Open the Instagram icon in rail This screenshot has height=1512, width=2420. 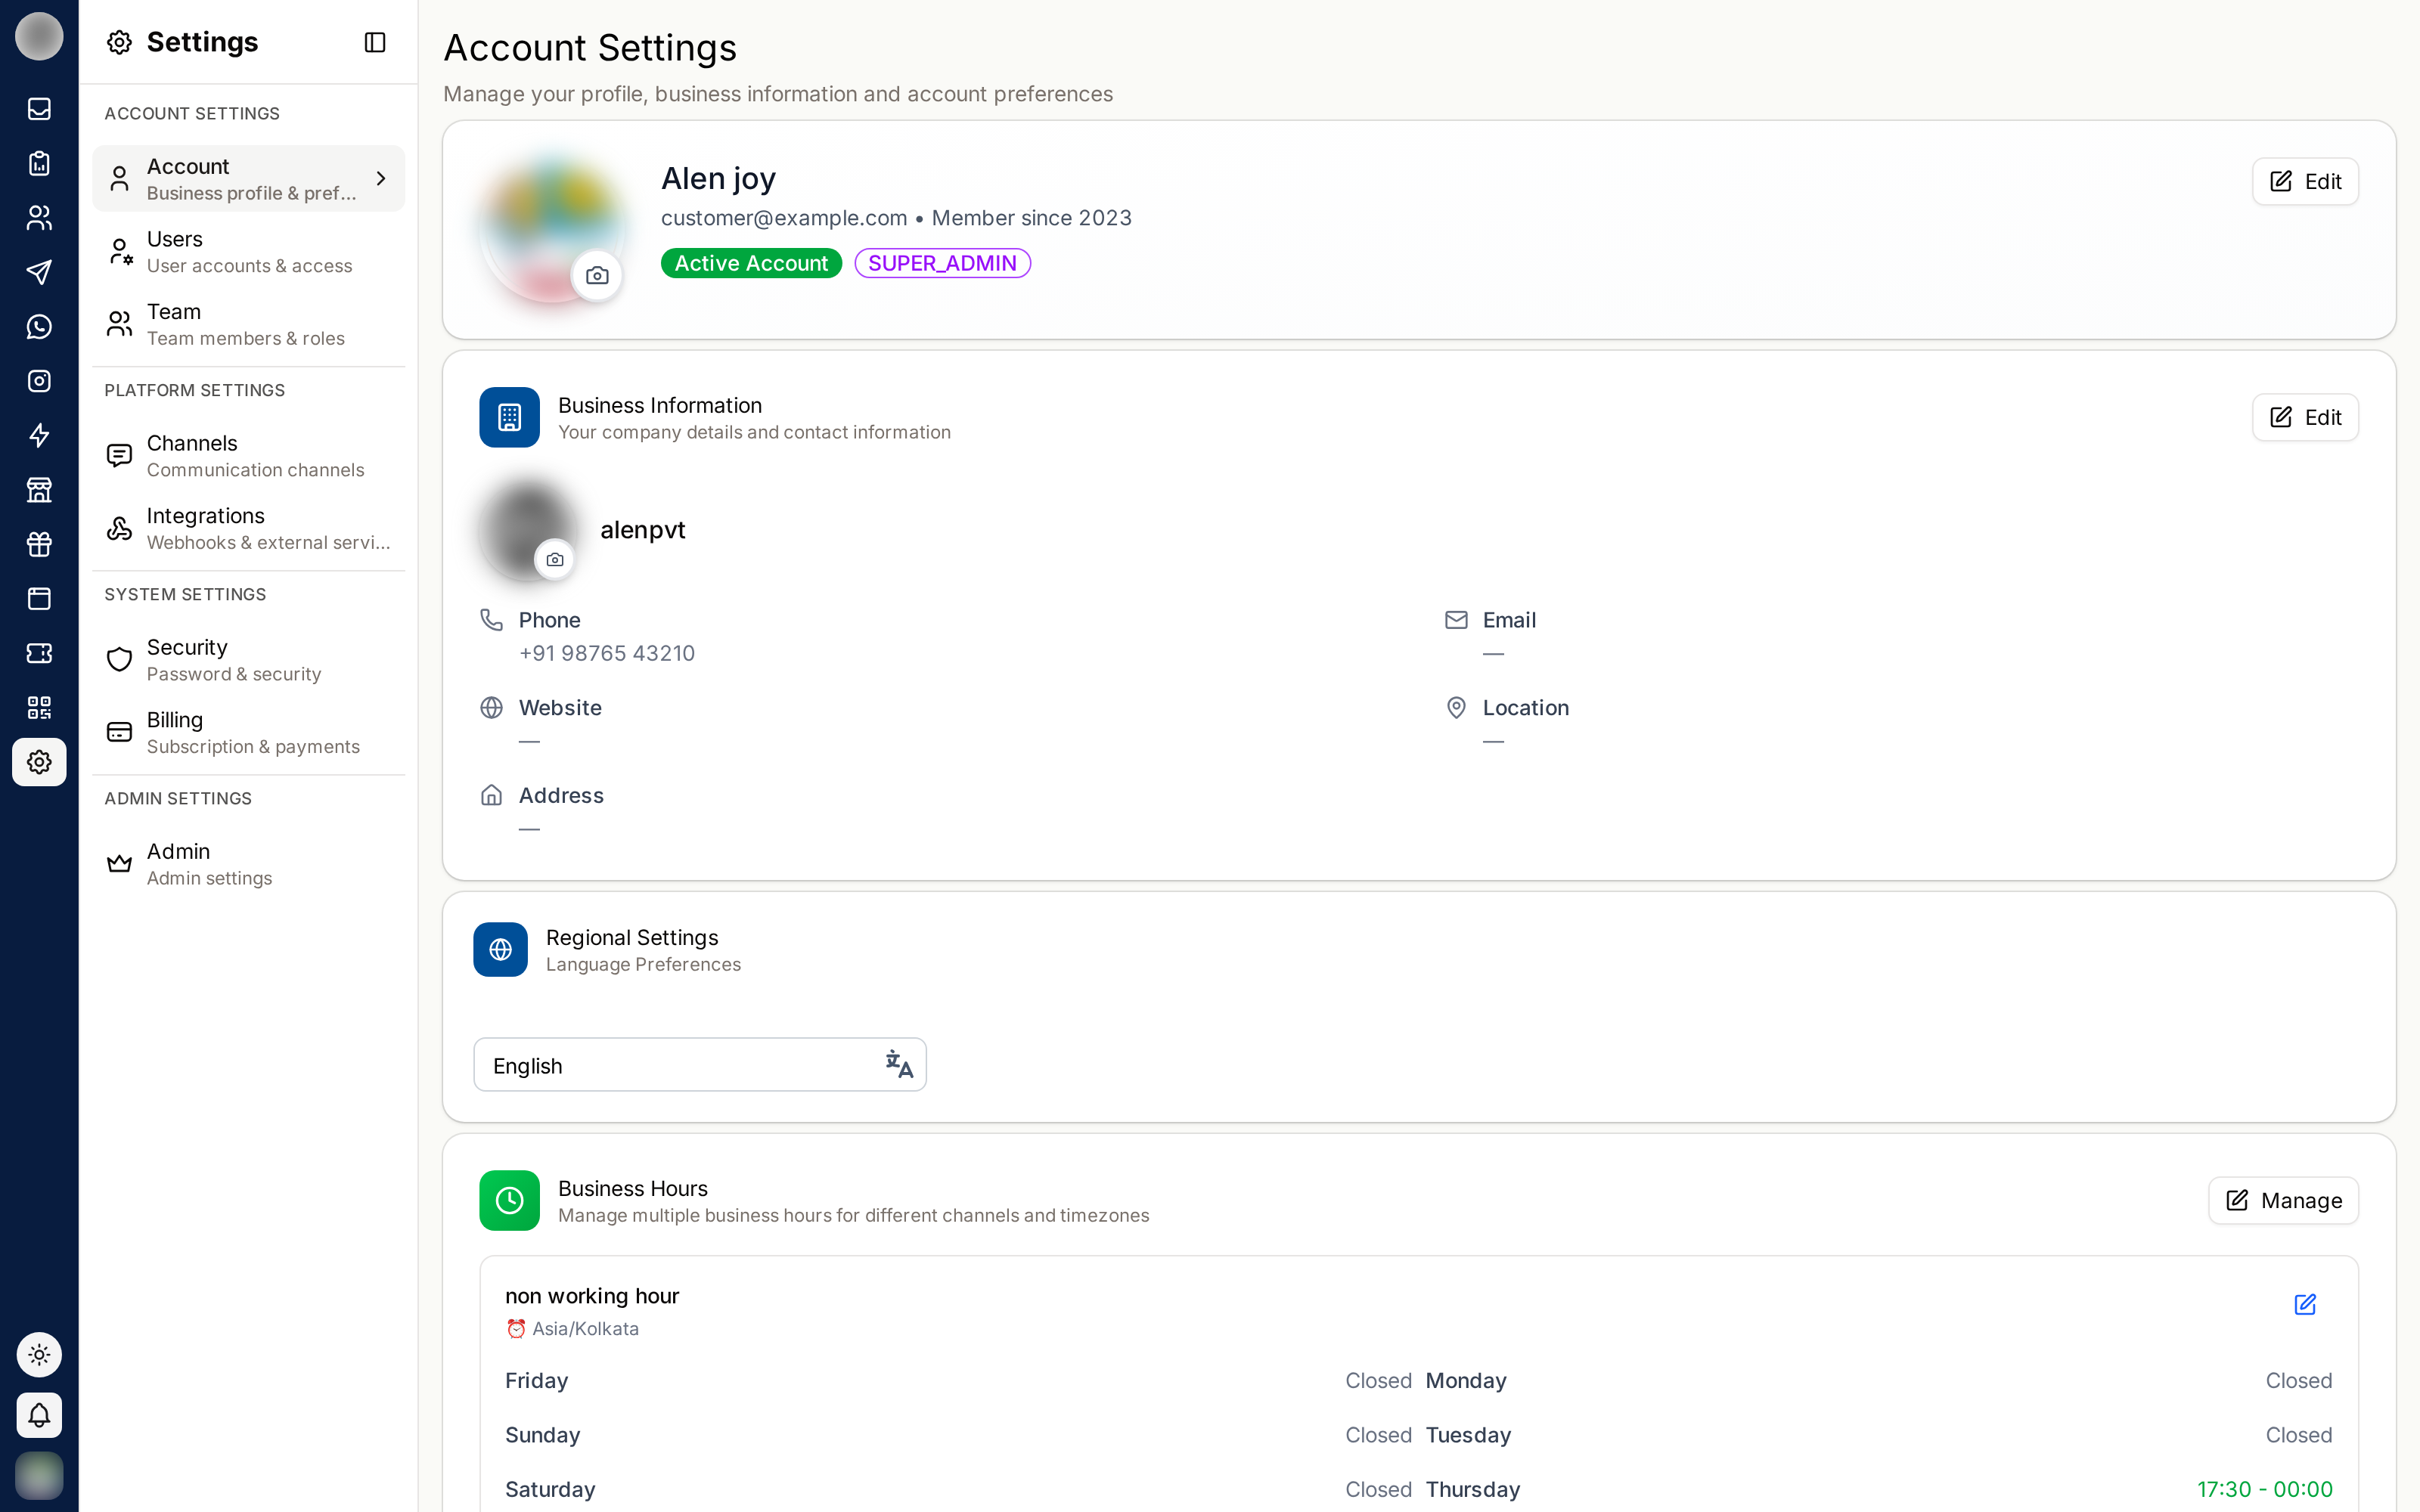(39, 381)
